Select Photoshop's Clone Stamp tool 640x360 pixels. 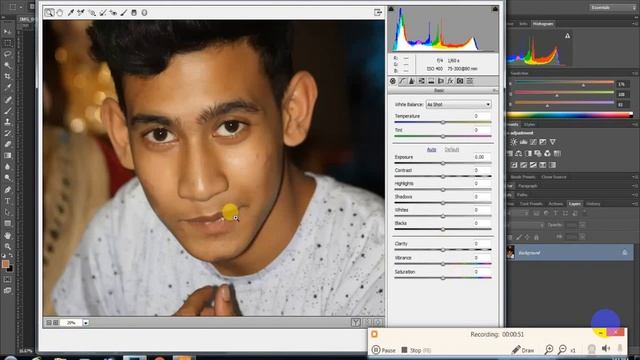point(7,122)
